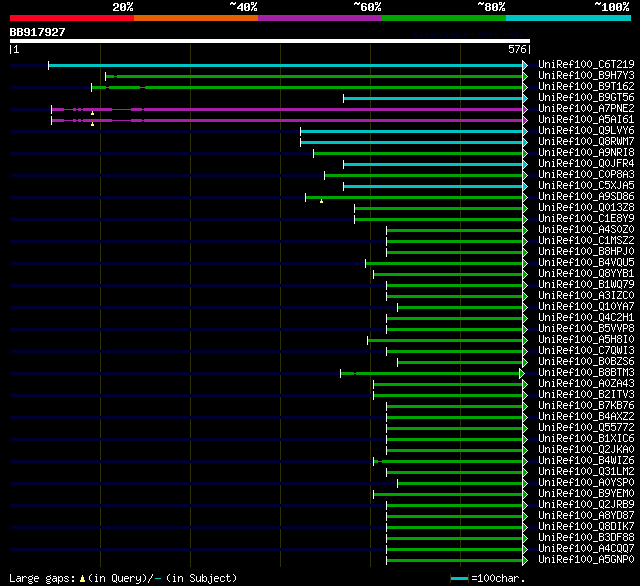Screen dimensions: 640x586
Task: Click the UniRef100_C7QWI3 hit label
Action: [586, 351]
